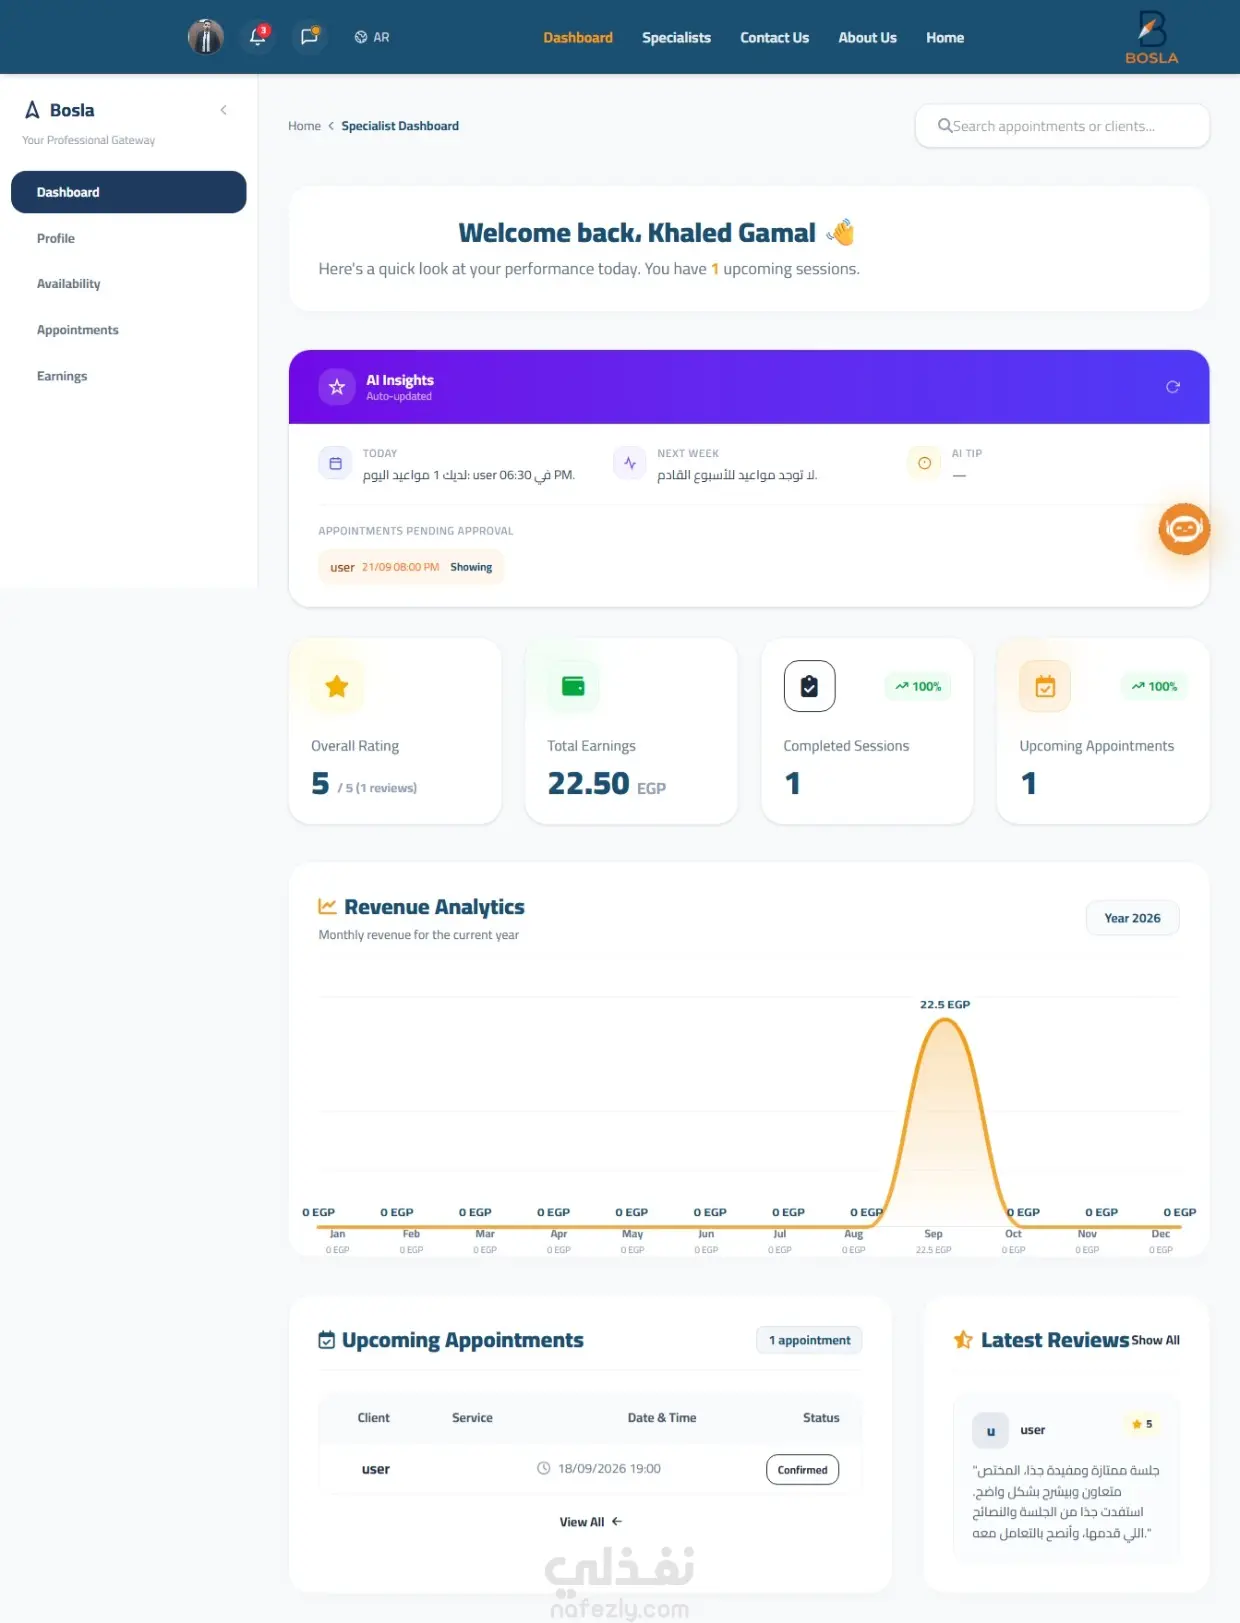
Task: Focus the search appointments or clients field
Action: click(1062, 126)
